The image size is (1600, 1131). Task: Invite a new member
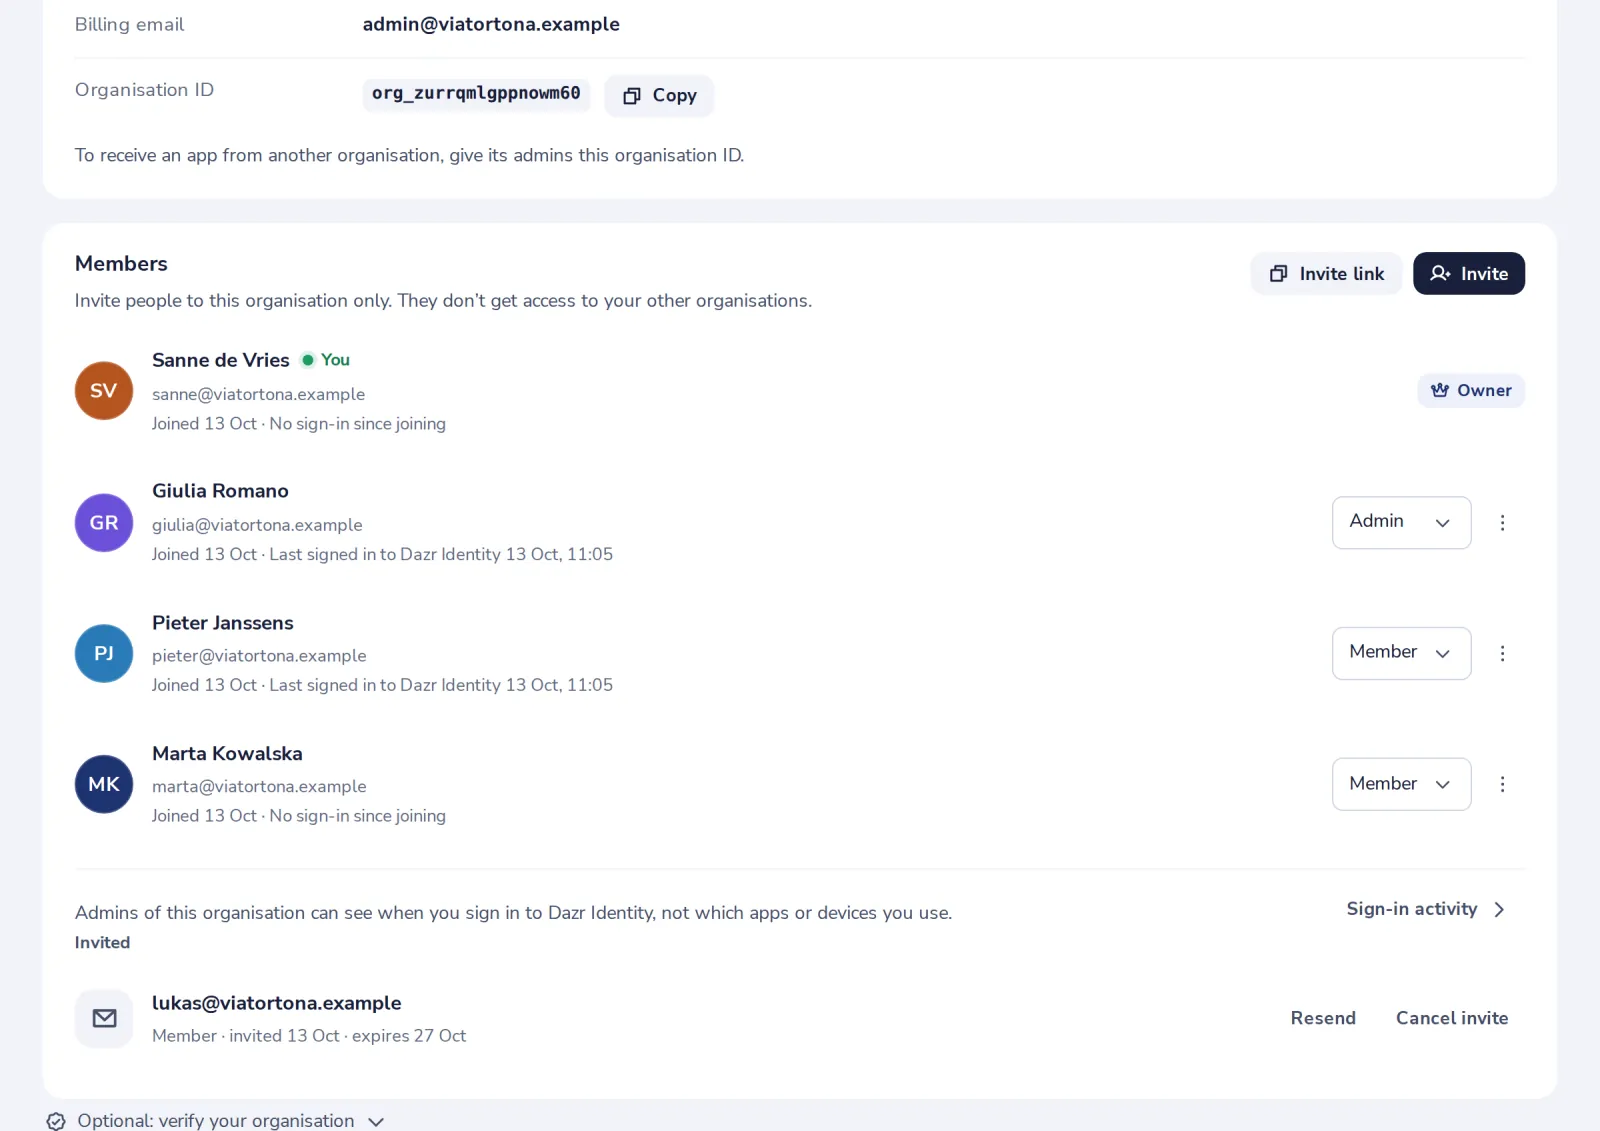1469,274
